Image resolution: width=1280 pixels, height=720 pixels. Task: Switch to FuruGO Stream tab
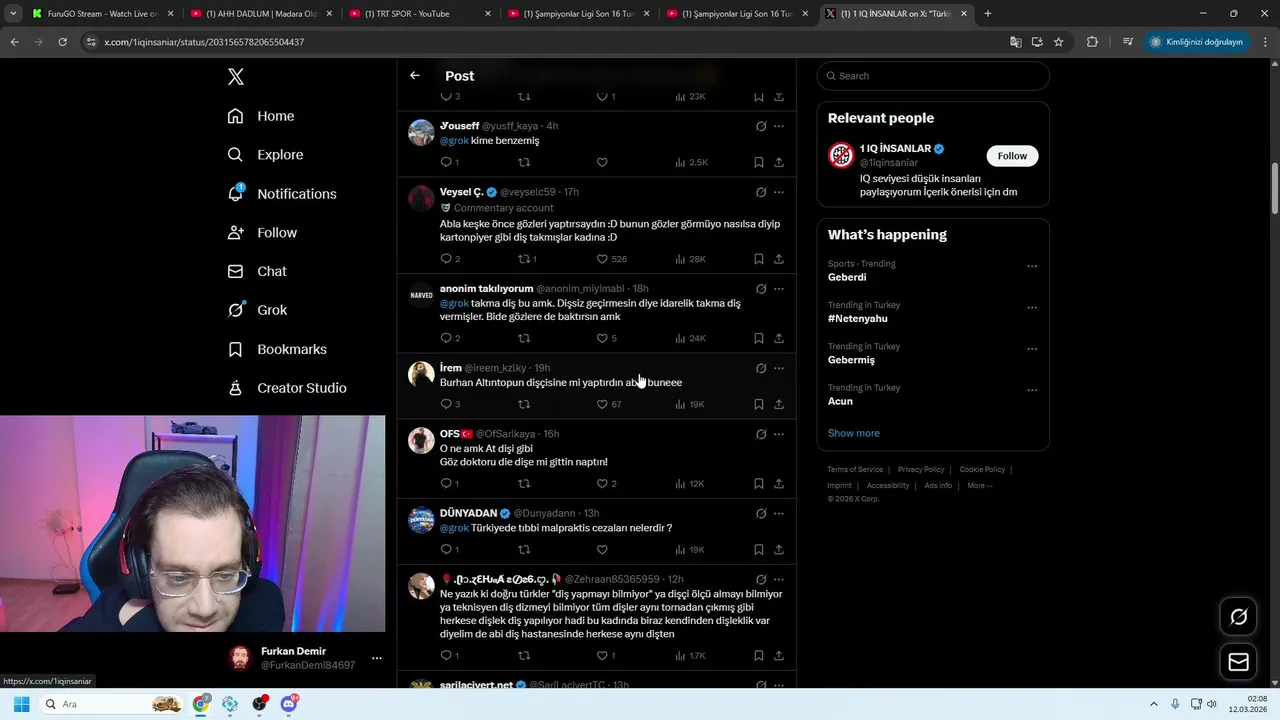pos(100,14)
